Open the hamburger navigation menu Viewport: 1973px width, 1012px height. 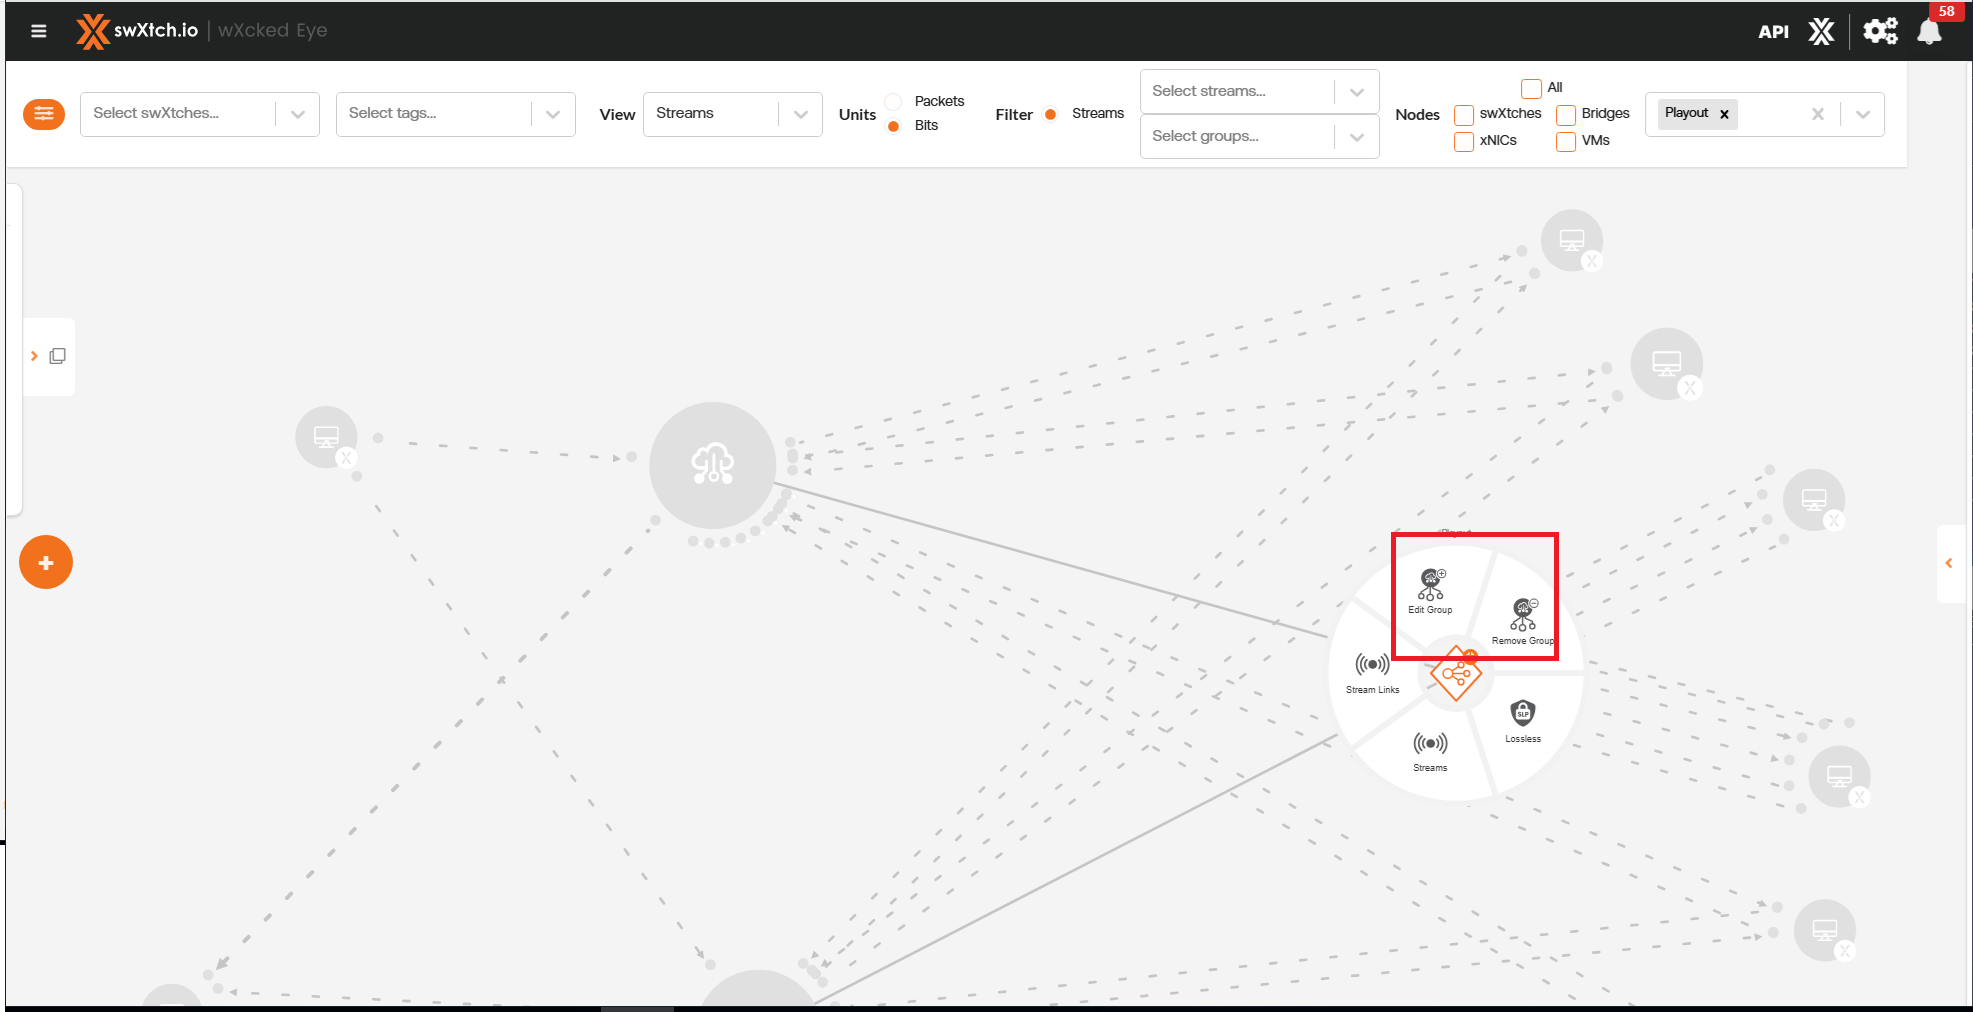[x=39, y=31]
